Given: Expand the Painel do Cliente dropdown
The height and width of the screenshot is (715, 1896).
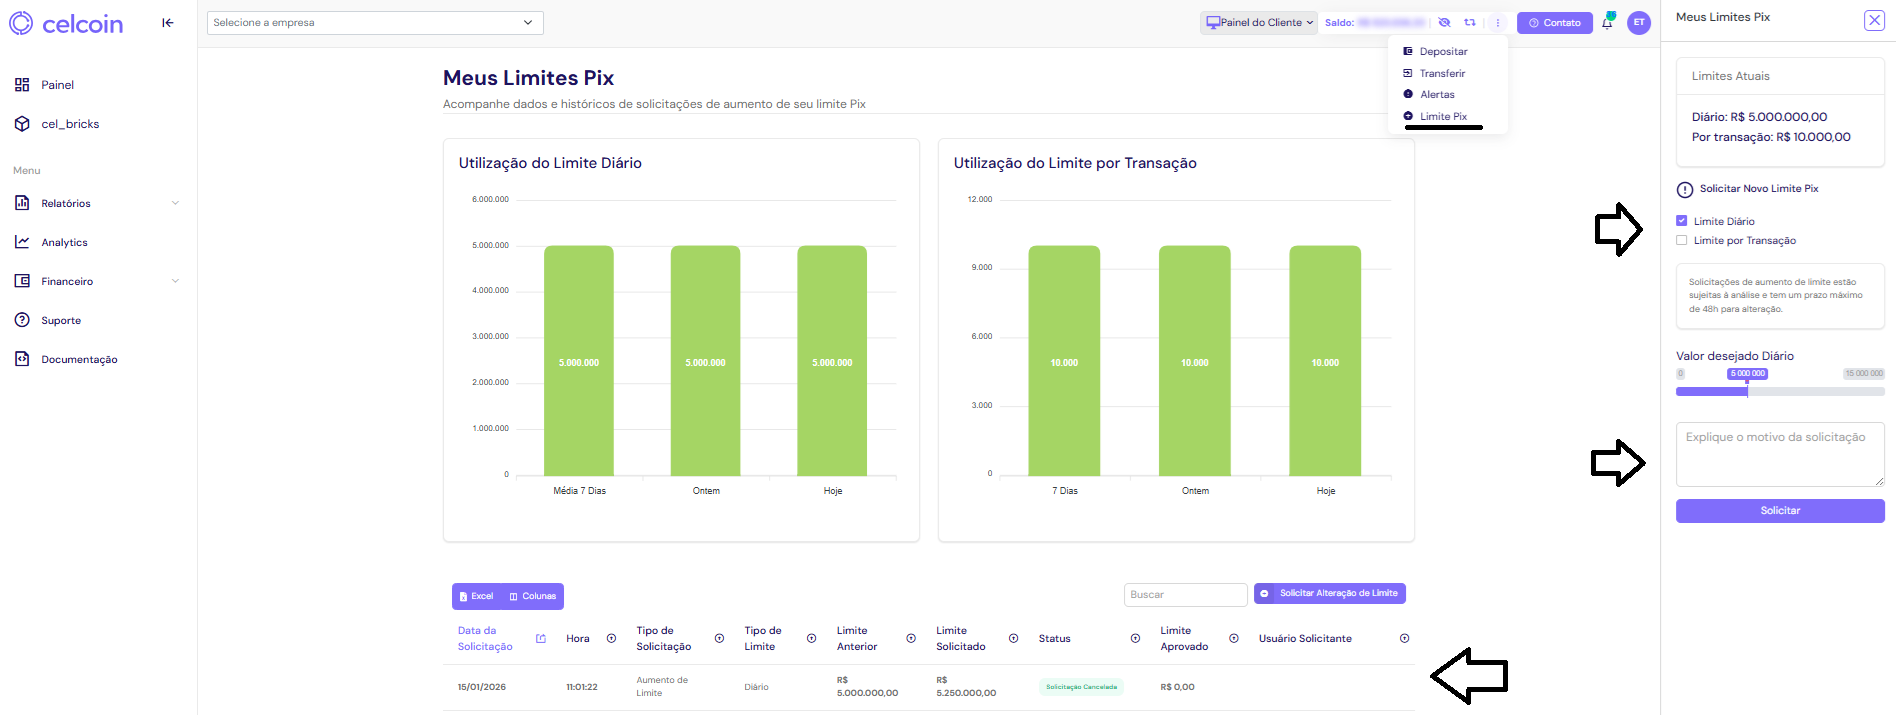Looking at the screenshot, I should tap(1259, 23).
